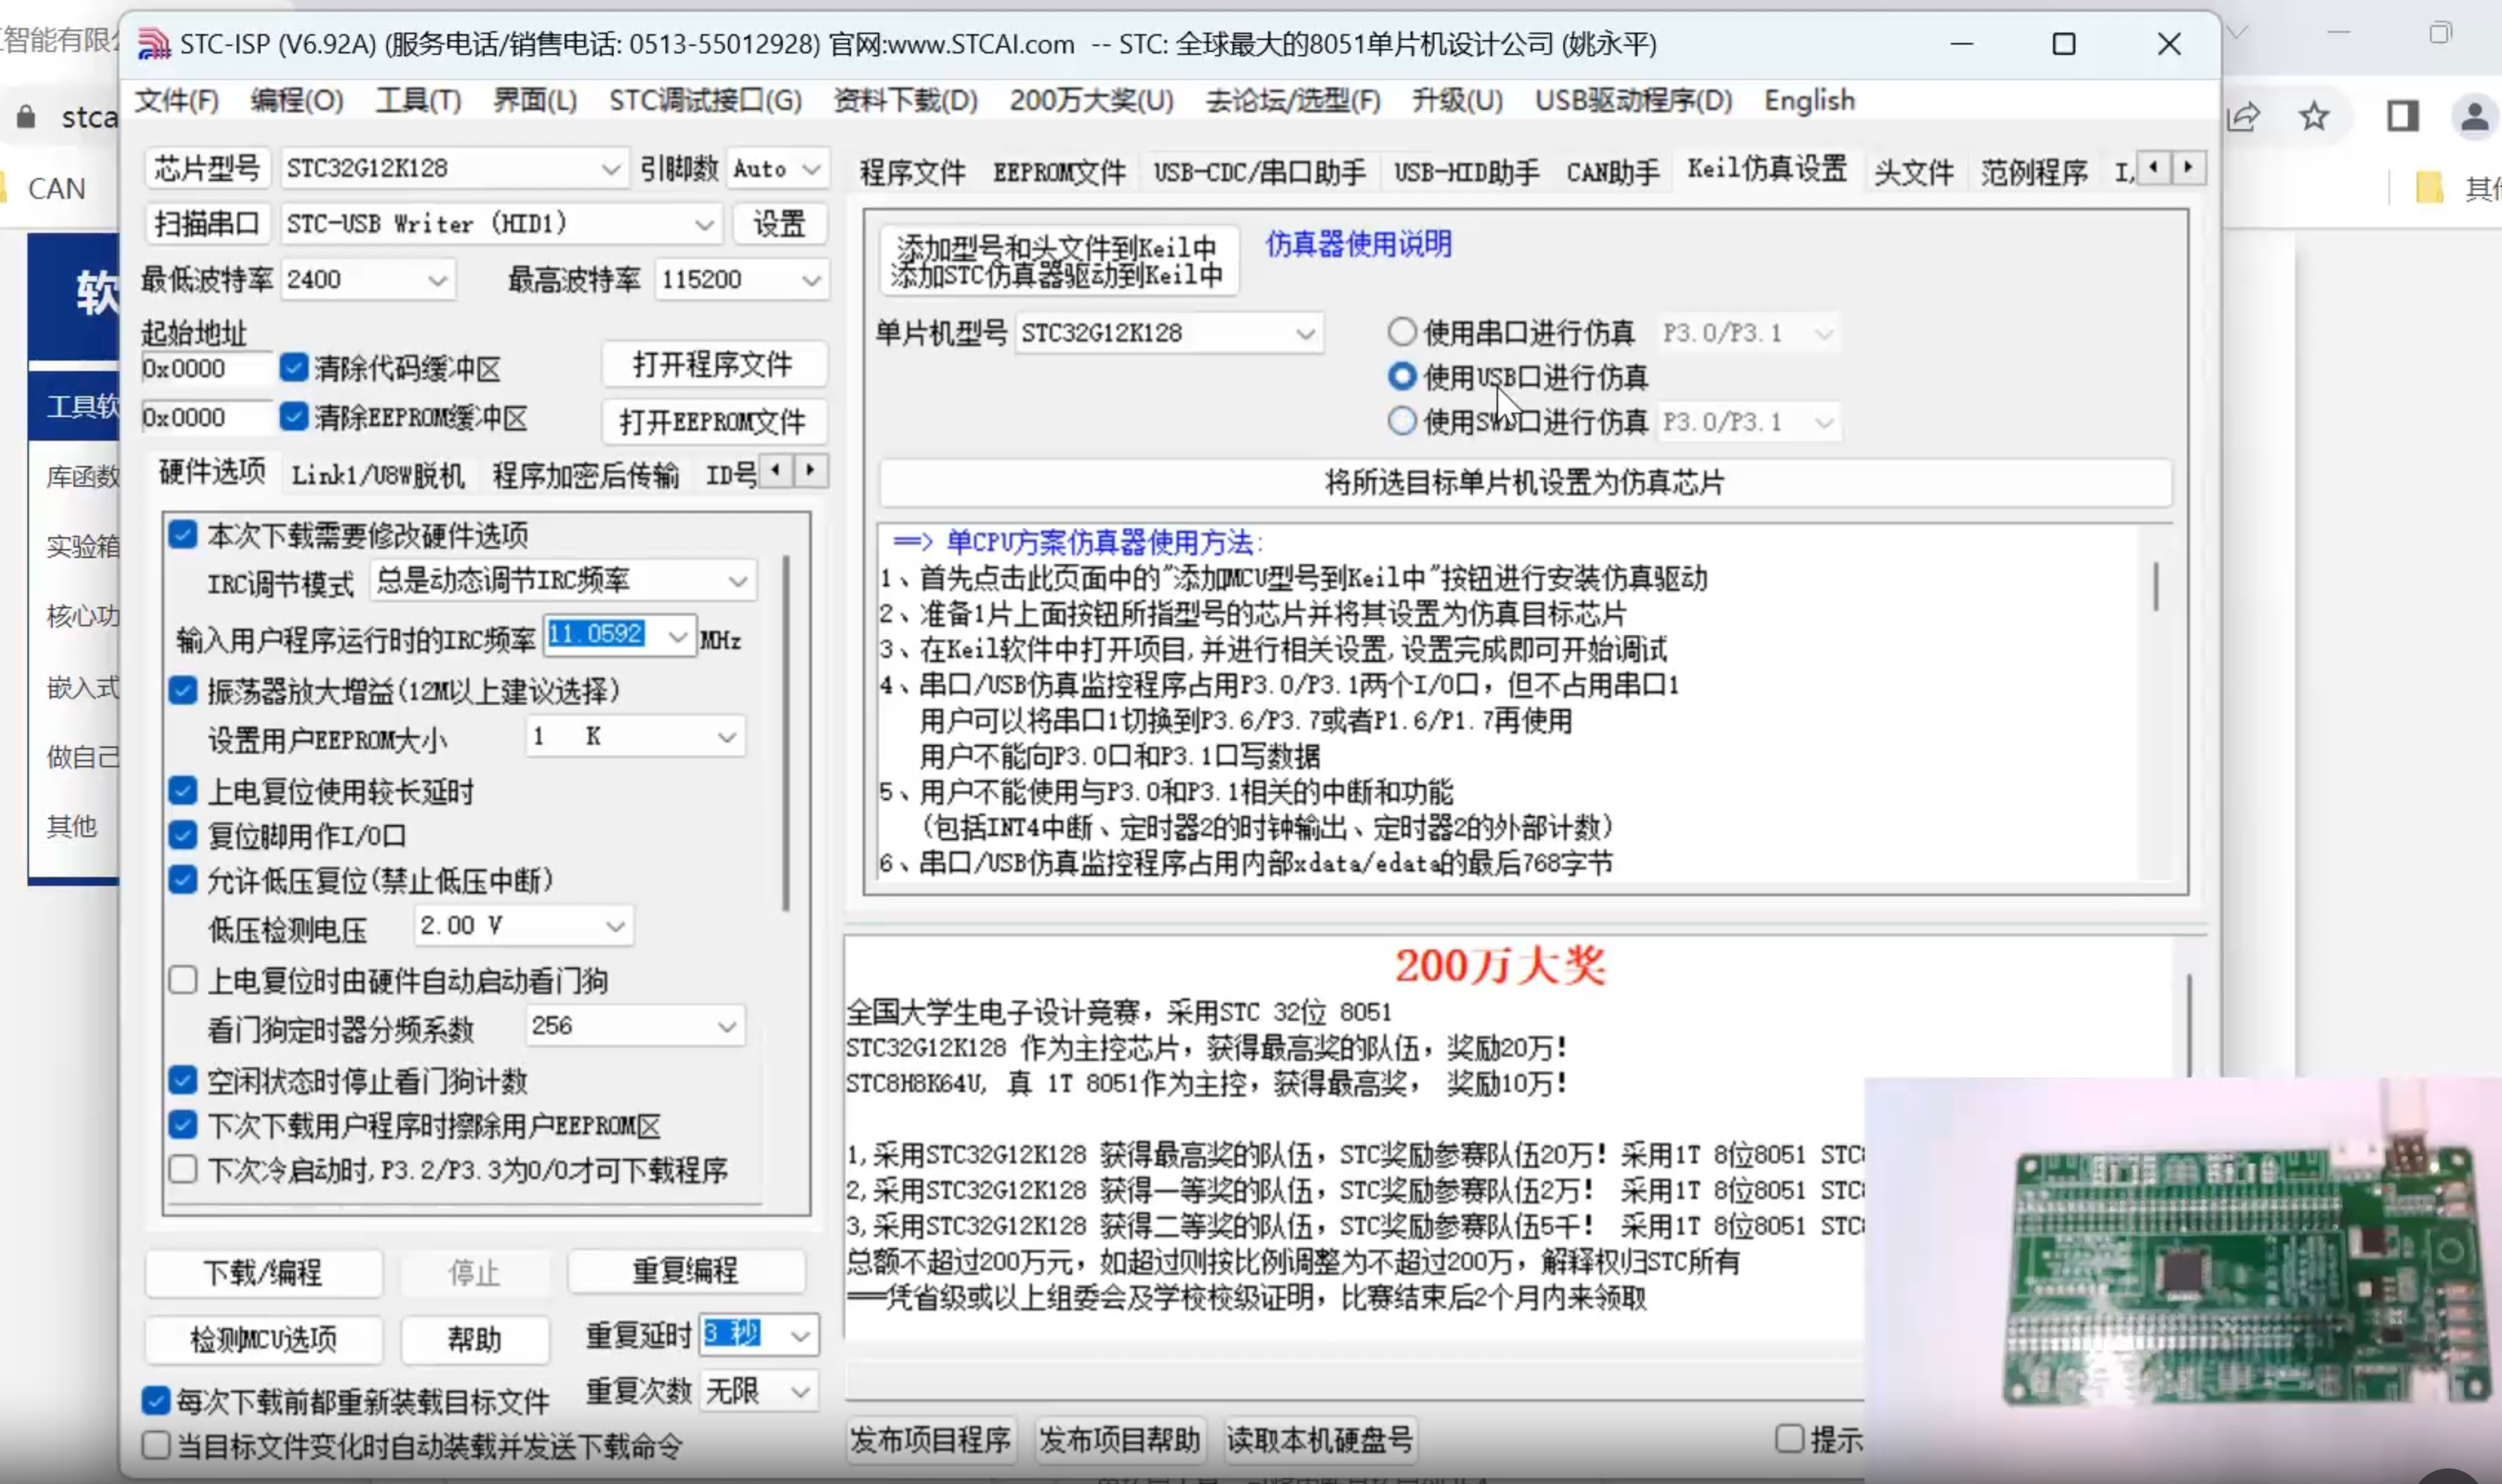Toggle 清除代码缓冲区 checkbox
Viewport: 2502px width, 1484px height.
tap(293, 367)
